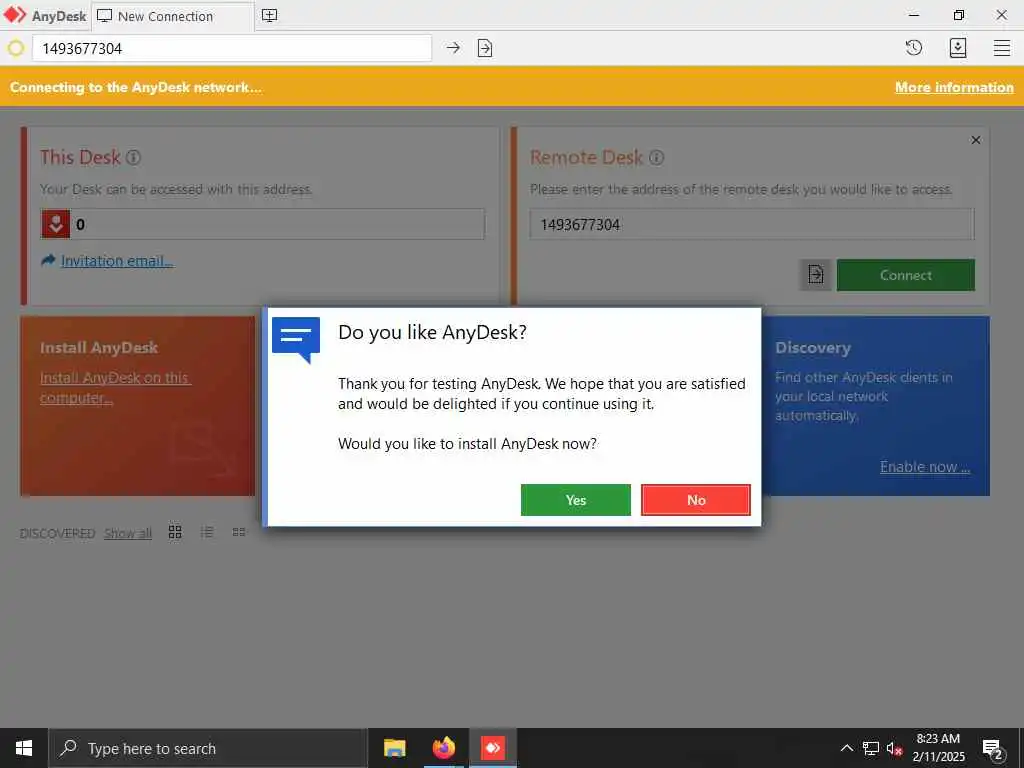Switch to the New Connection tab

pos(172,16)
